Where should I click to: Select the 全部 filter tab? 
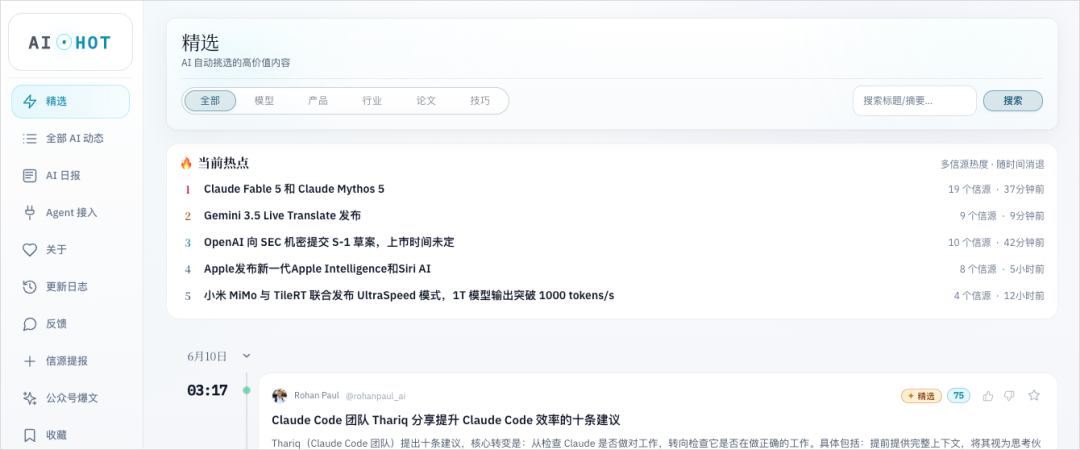(210, 101)
